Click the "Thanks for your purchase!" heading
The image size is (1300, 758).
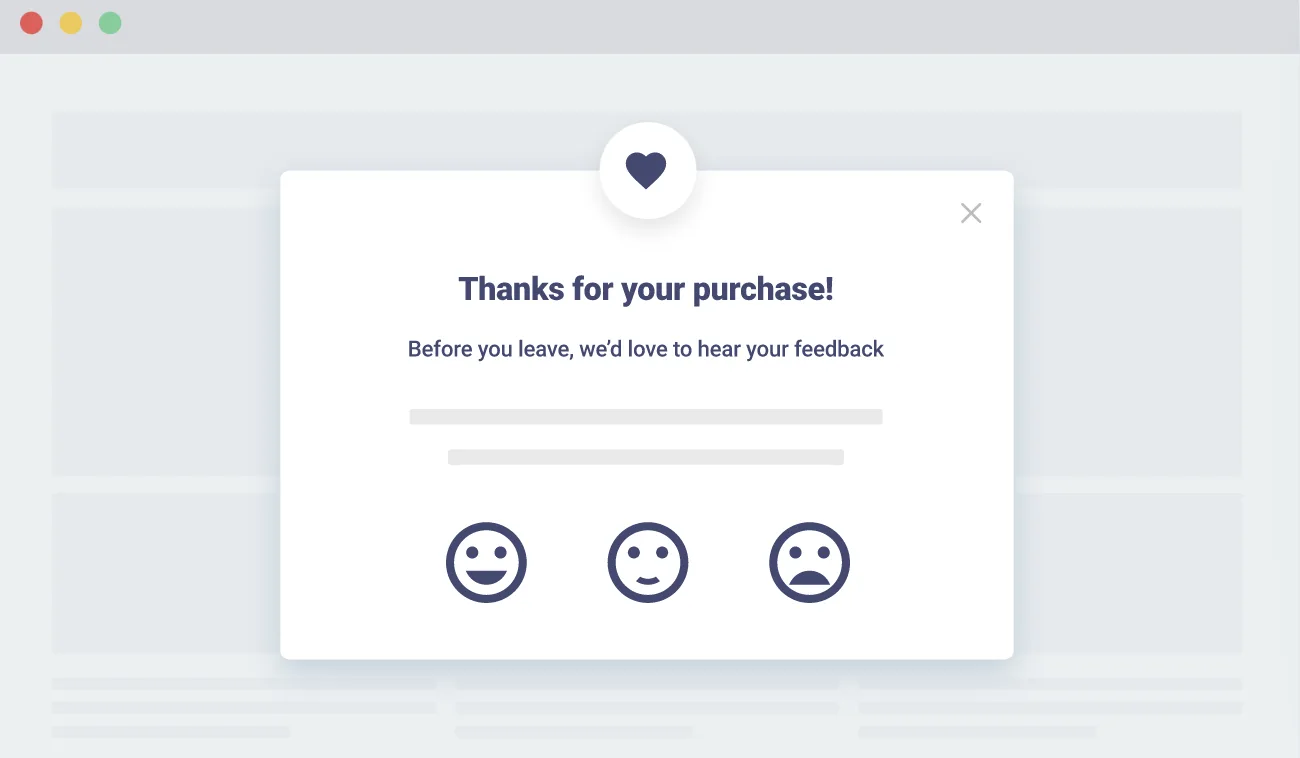pos(646,289)
